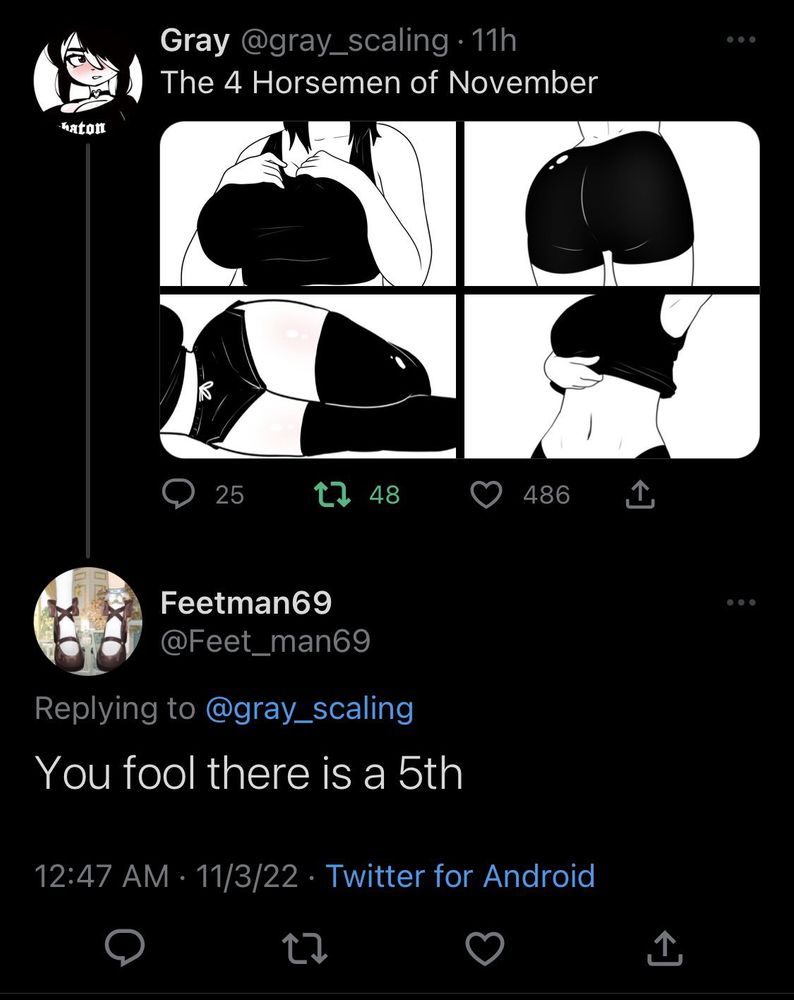Open Feetman69's profile avatar
Viewport: 794px width, 1000px height.
(x=88, y=621)
